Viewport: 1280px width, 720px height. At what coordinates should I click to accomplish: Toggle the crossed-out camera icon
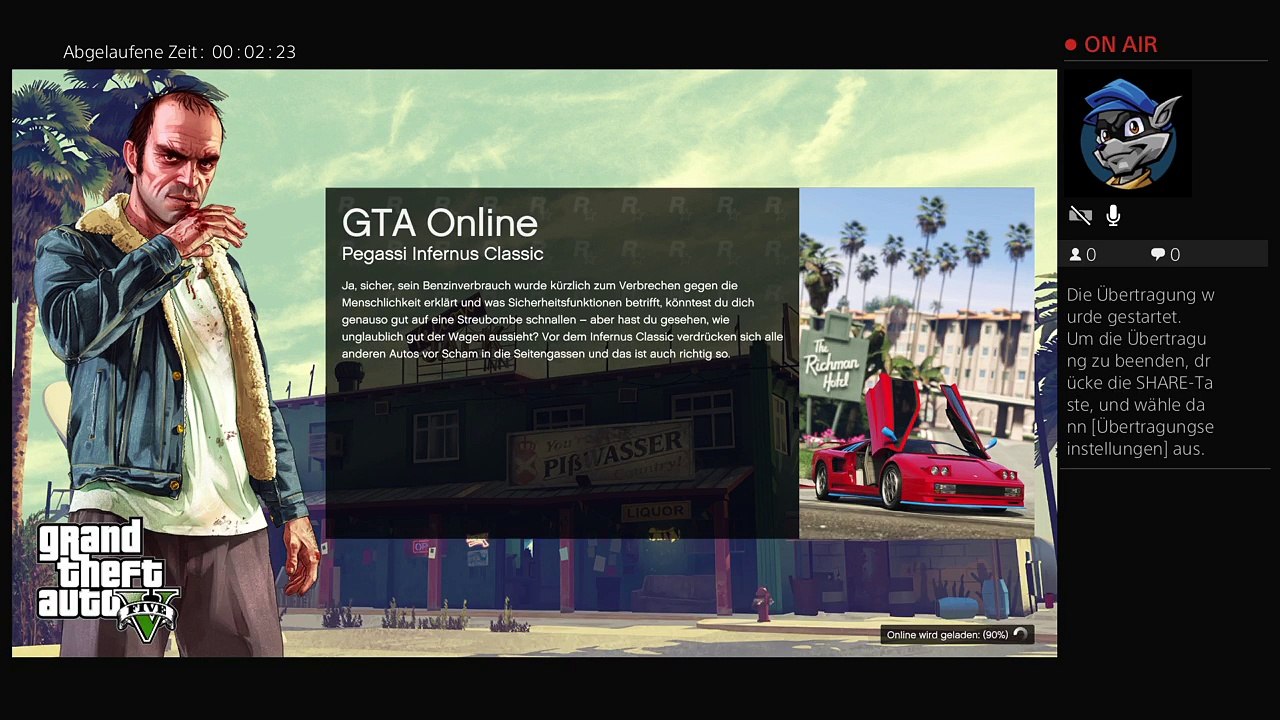coord(1080,215)
